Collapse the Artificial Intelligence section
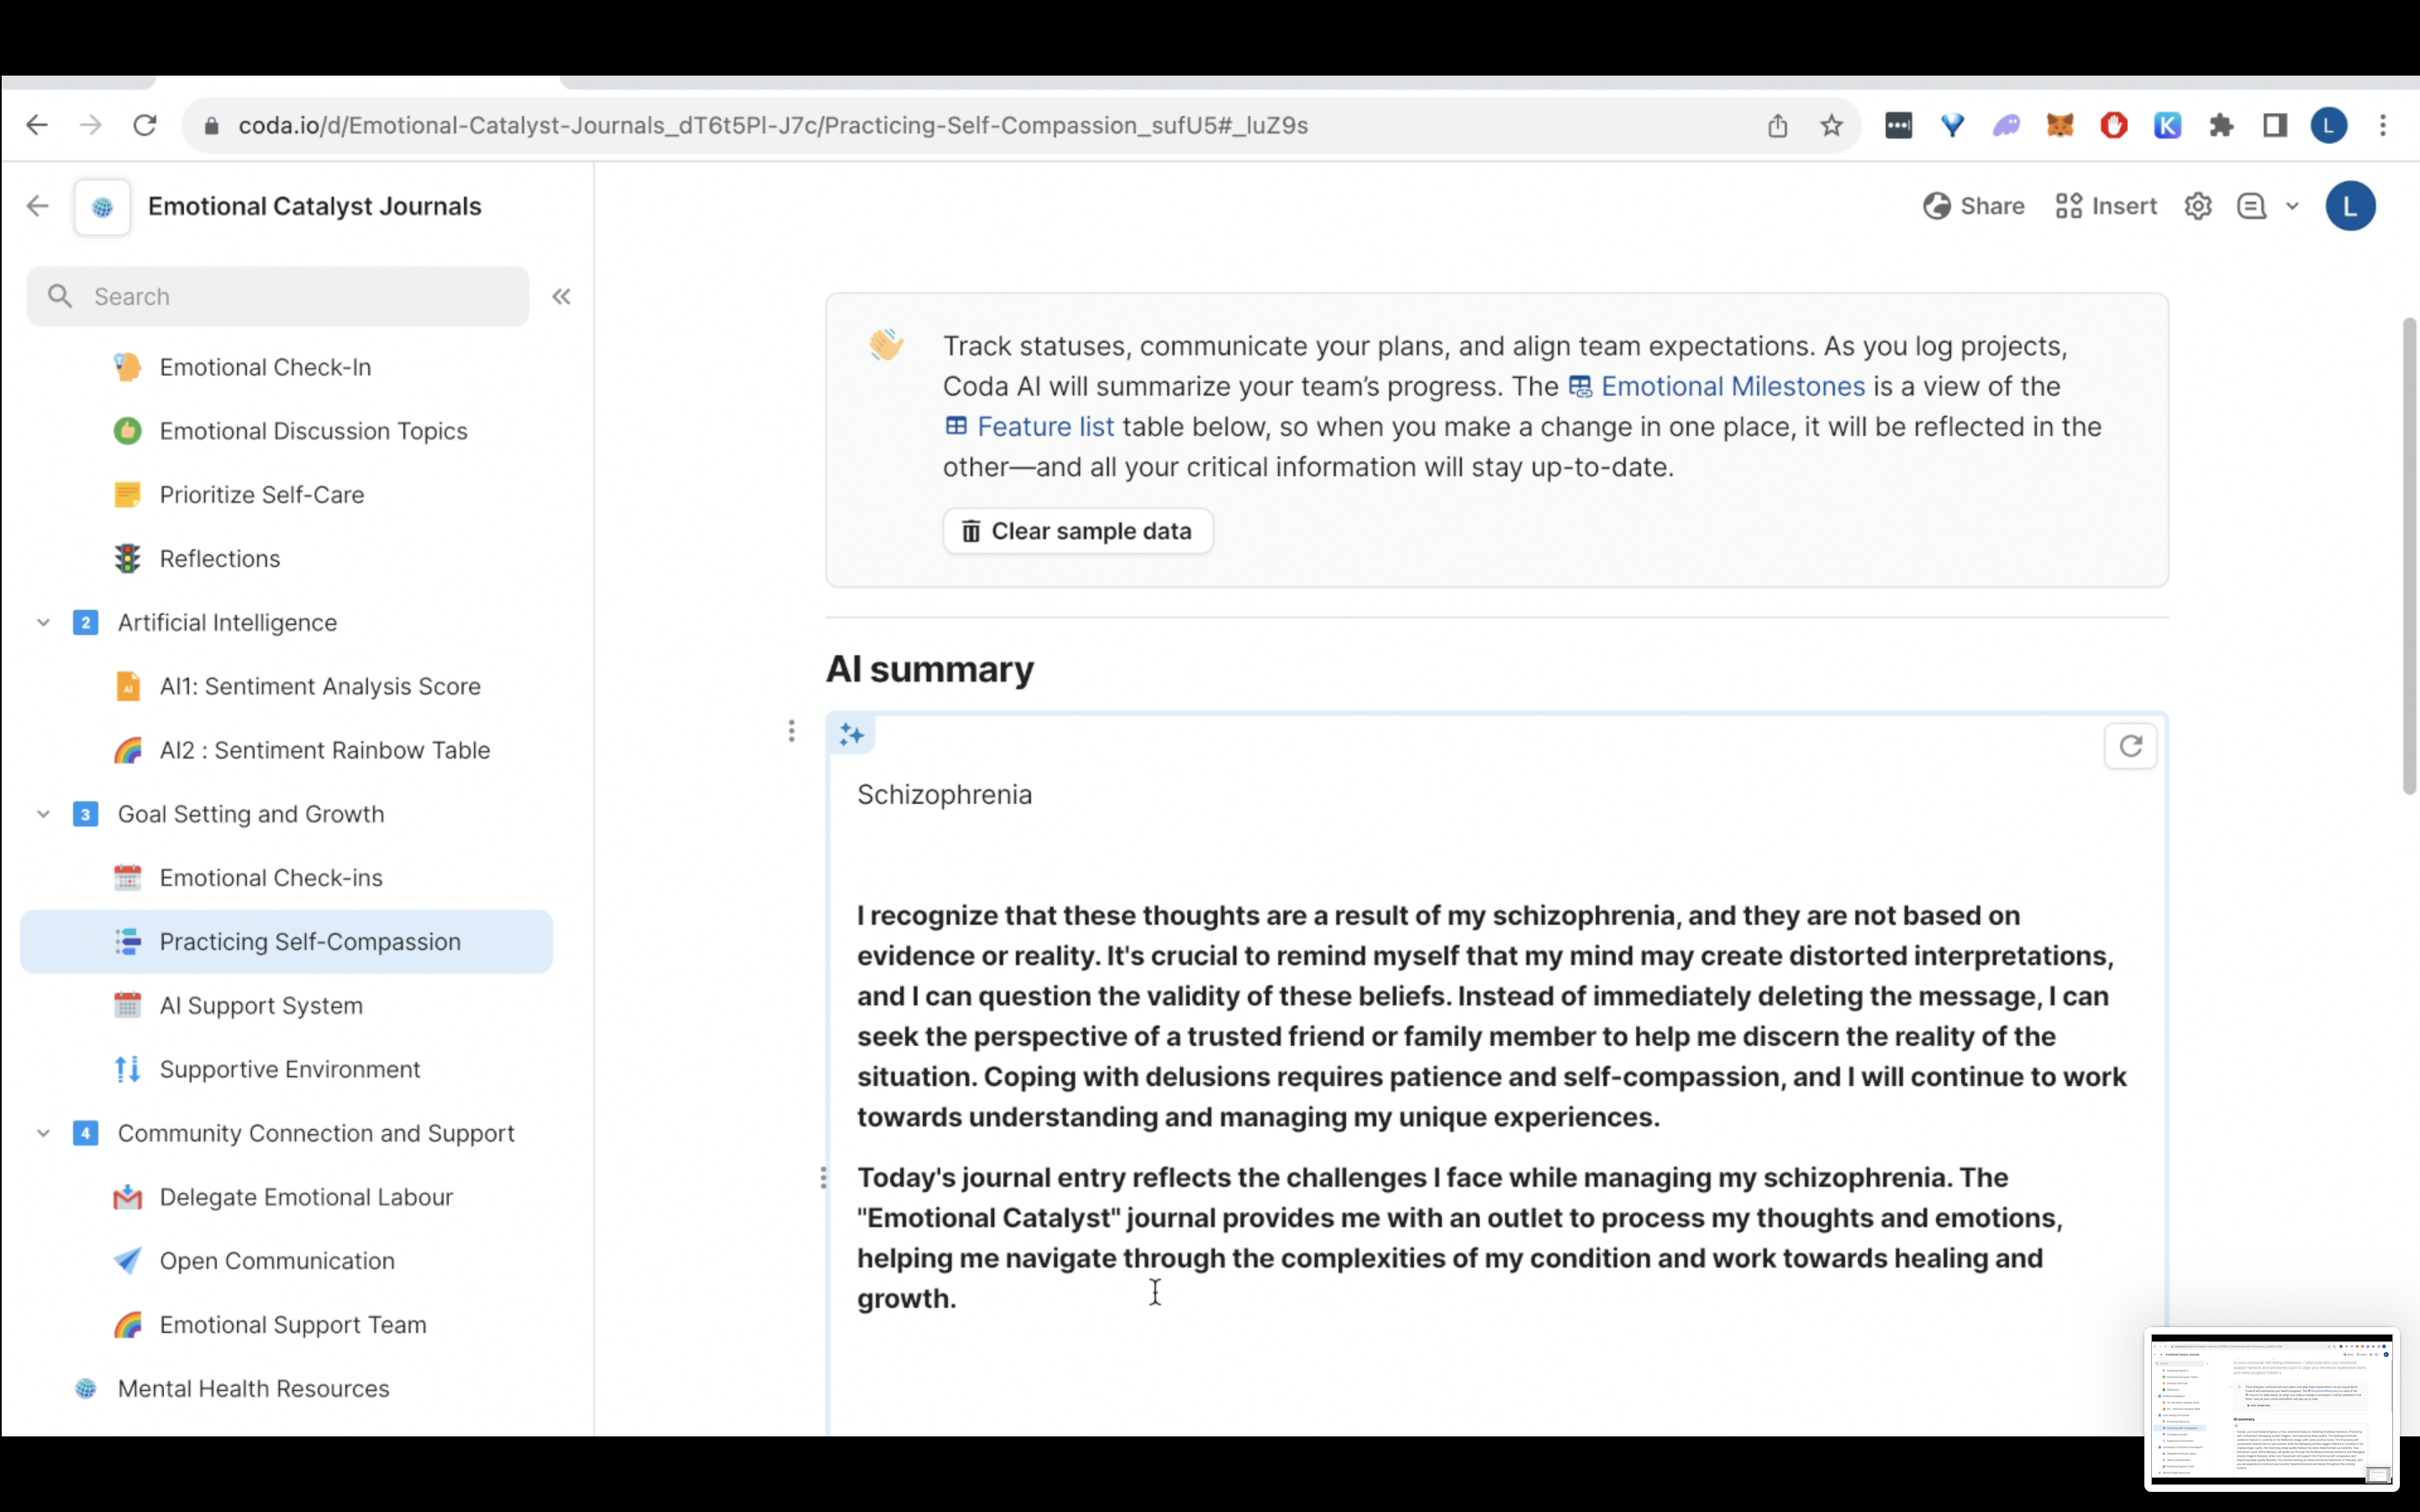 pos(44,622)
